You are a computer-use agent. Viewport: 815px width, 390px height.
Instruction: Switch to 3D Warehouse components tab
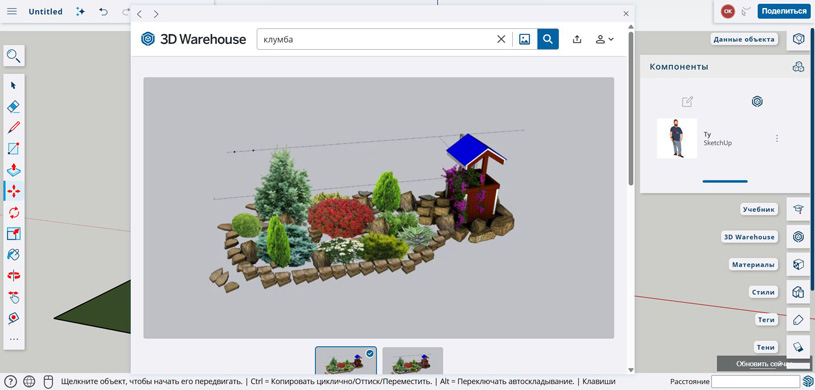[x=757, y=101]
